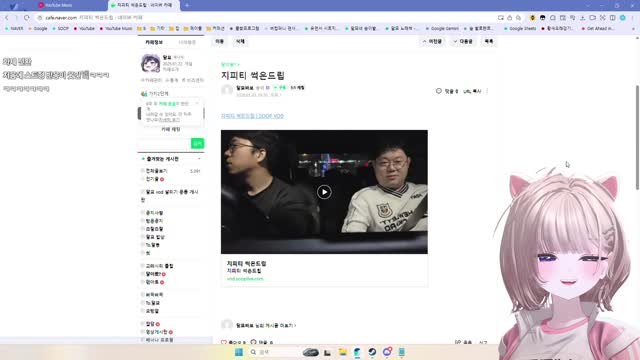Click the cafe search input field
This screenshot has width=640, height=360.
click(x=165, y=143)
